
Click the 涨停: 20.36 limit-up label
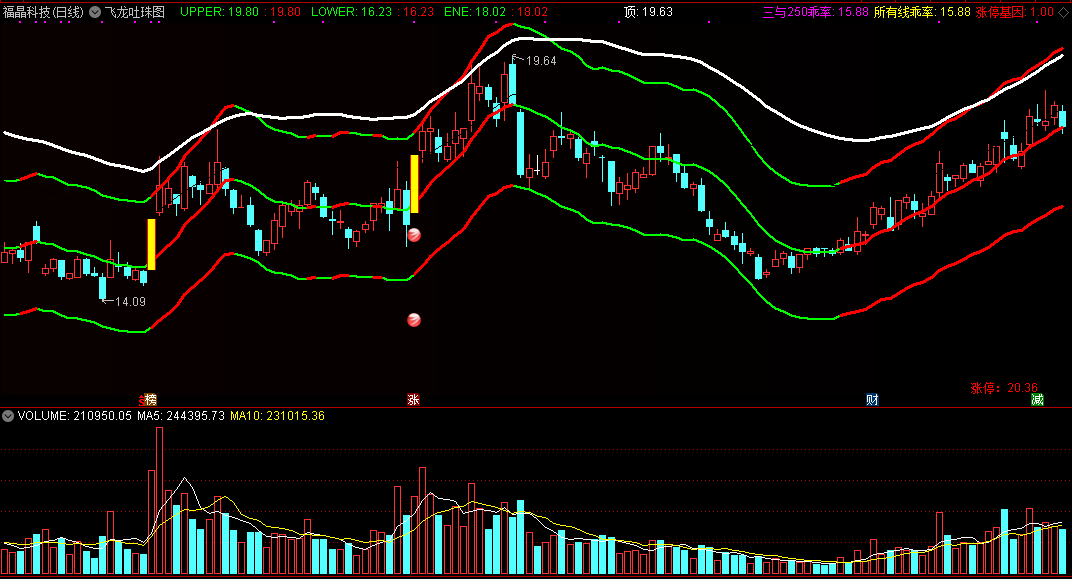(1004, 388)
